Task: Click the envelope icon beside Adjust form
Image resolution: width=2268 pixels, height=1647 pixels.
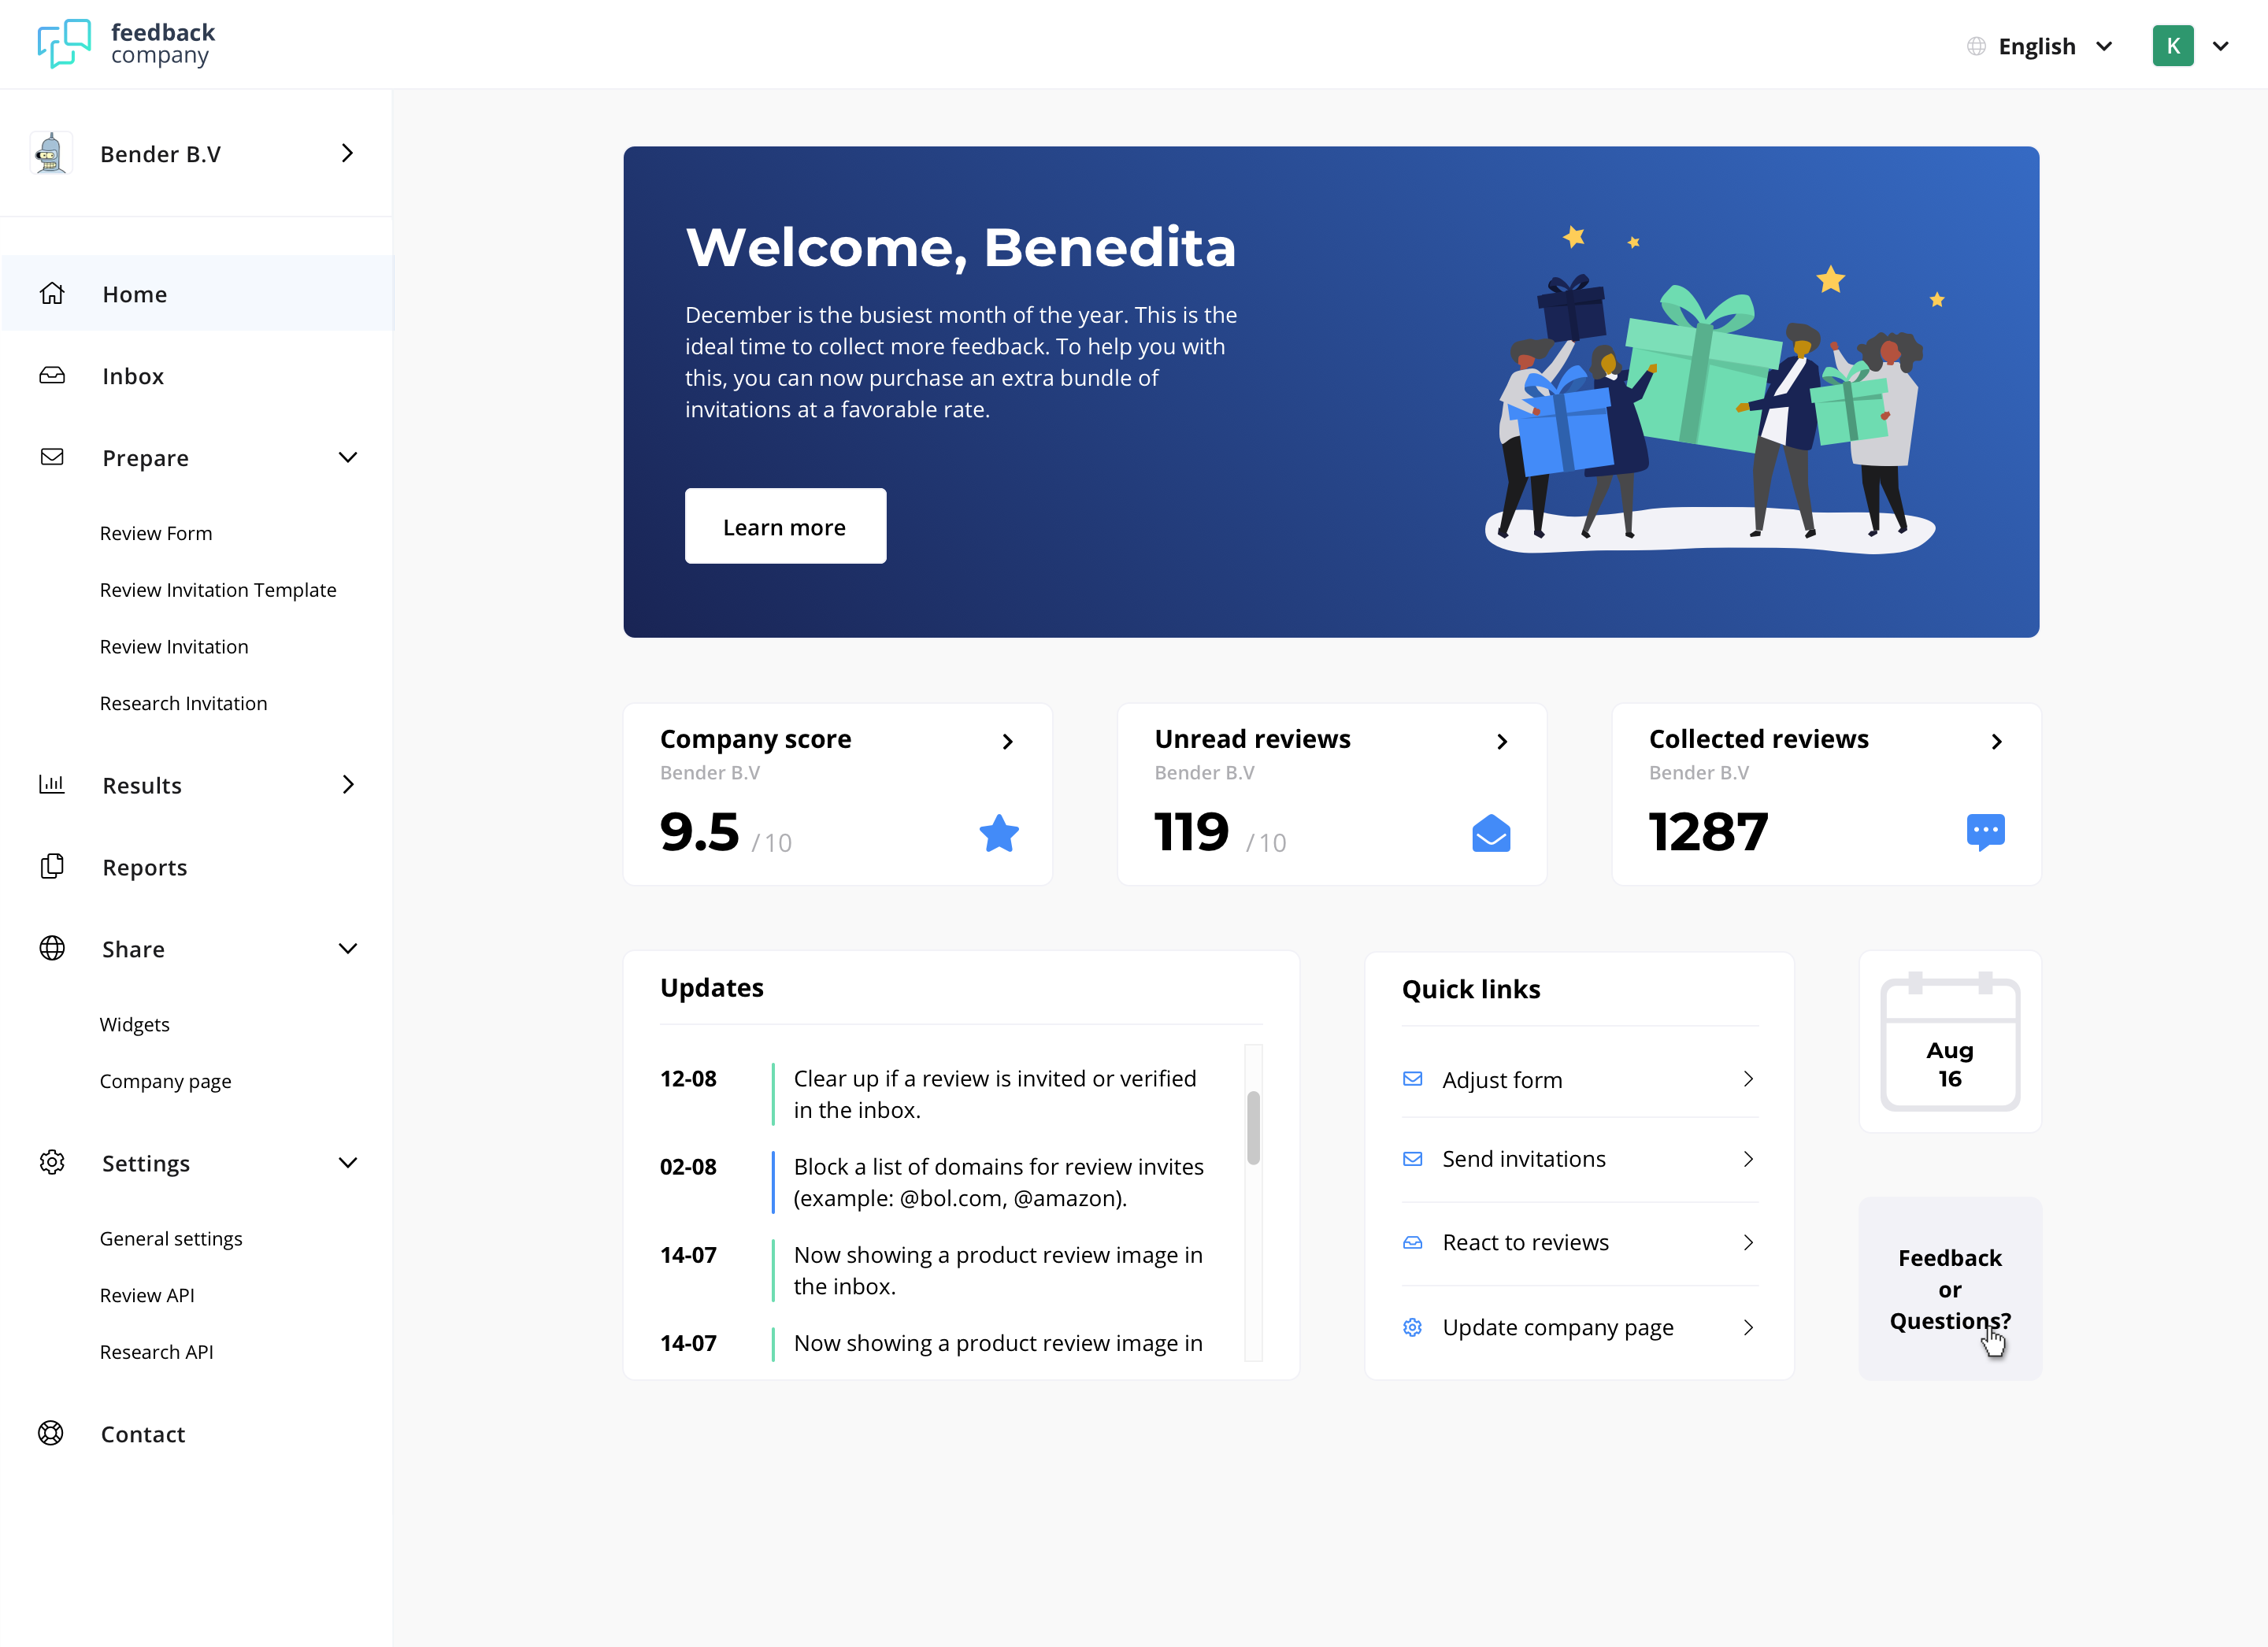Action: [x=1412, y=1079]
